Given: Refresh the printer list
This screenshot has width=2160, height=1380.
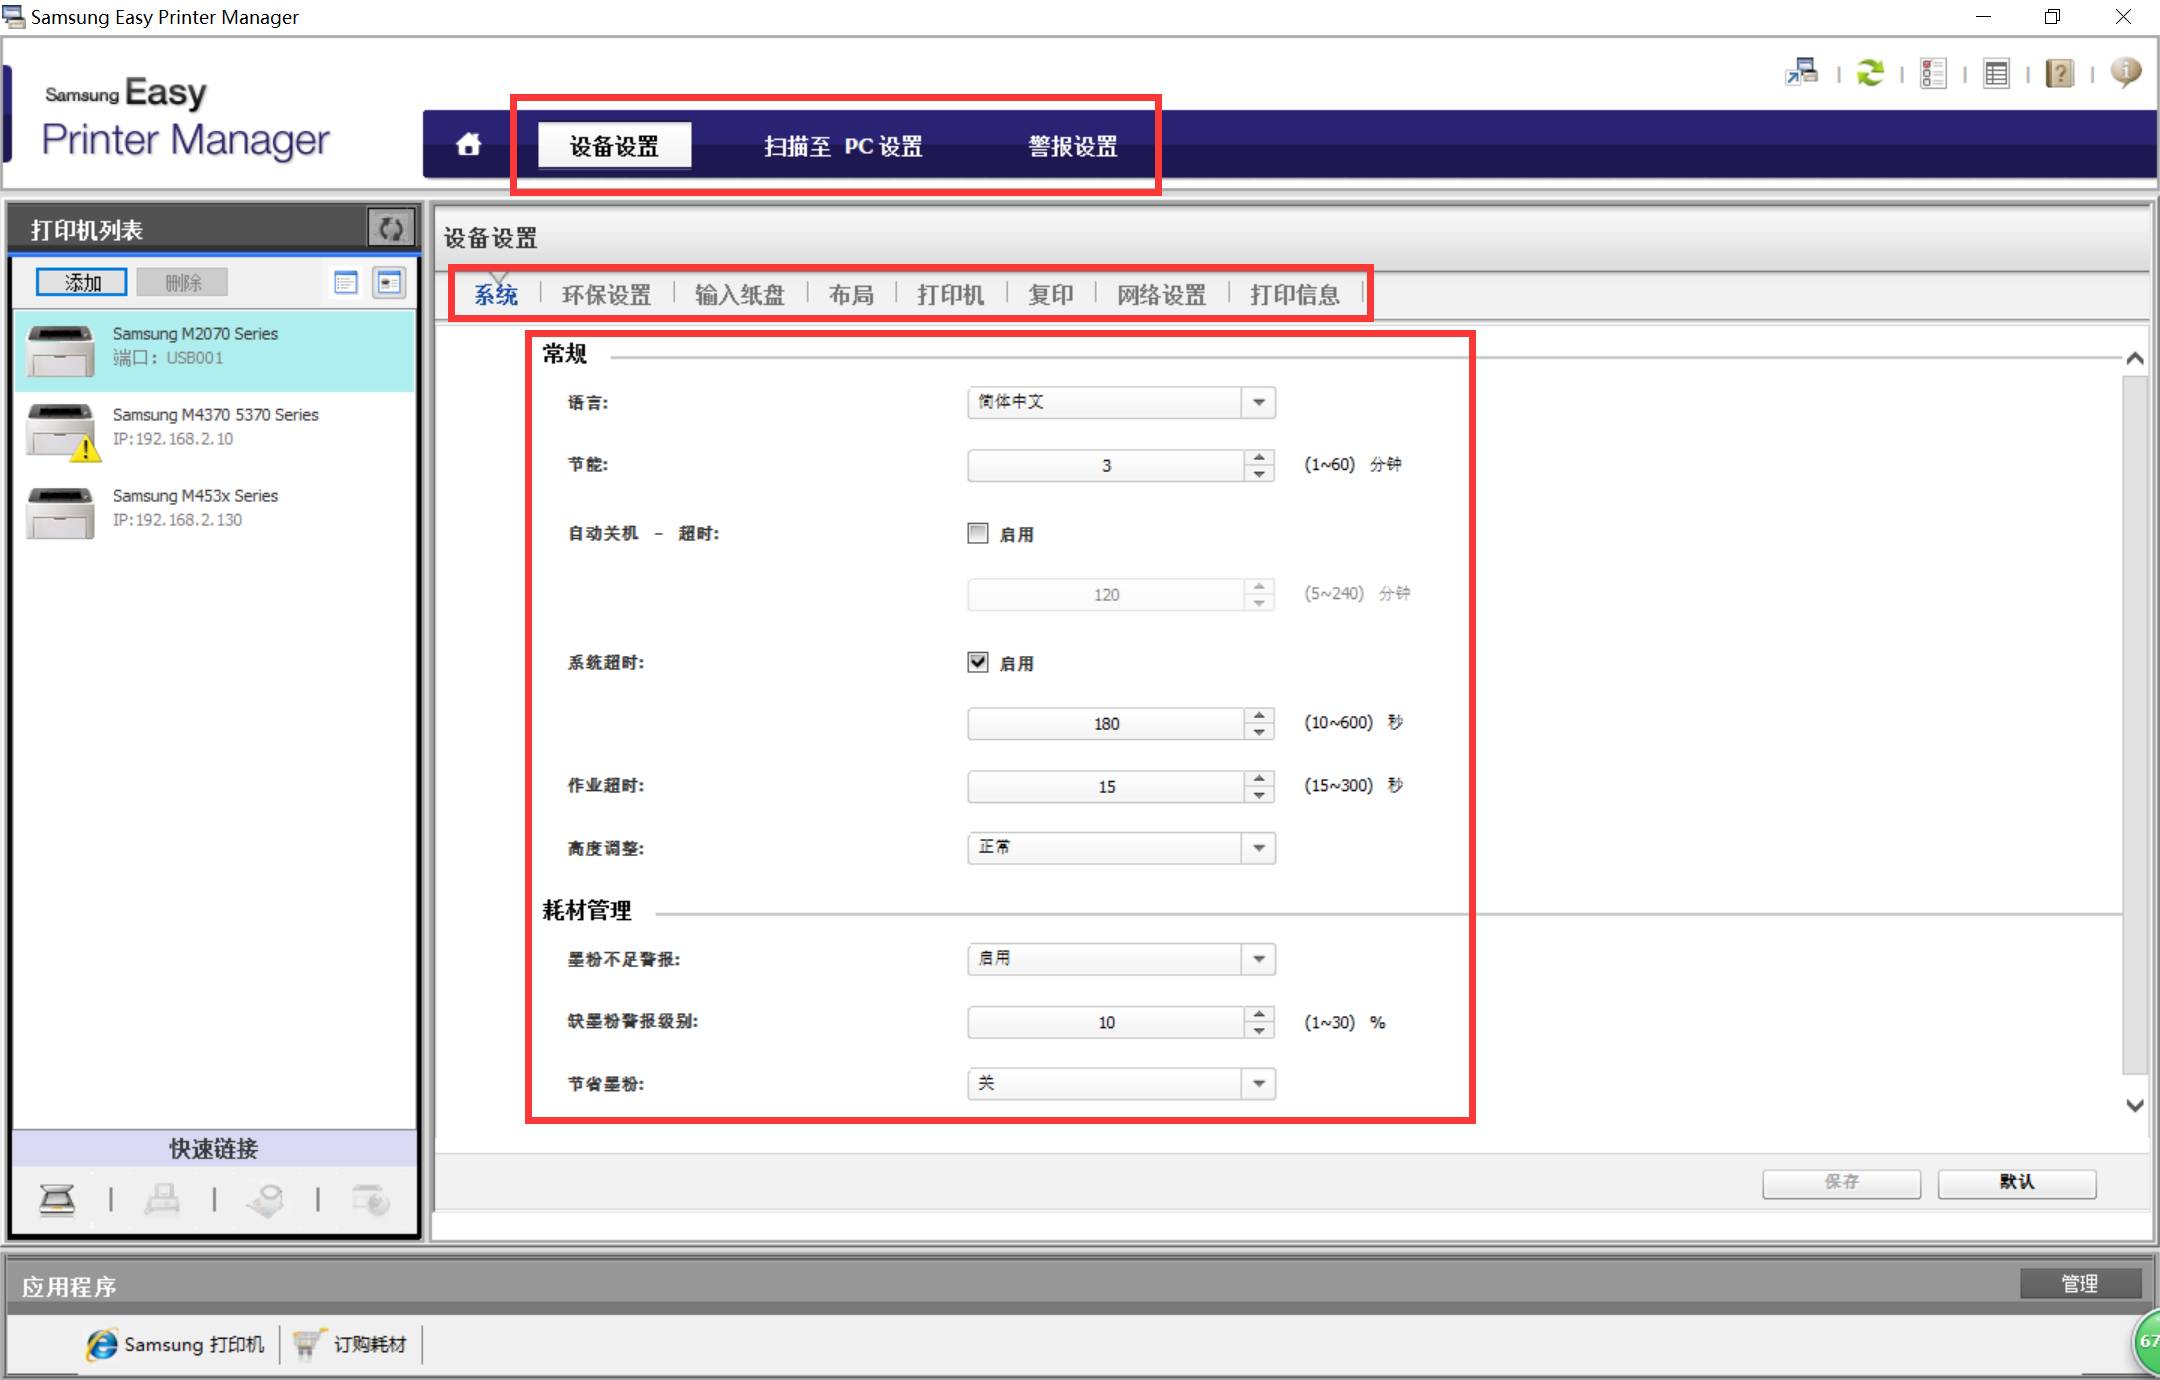Looking at the screenshot, I should coord(391,229).
